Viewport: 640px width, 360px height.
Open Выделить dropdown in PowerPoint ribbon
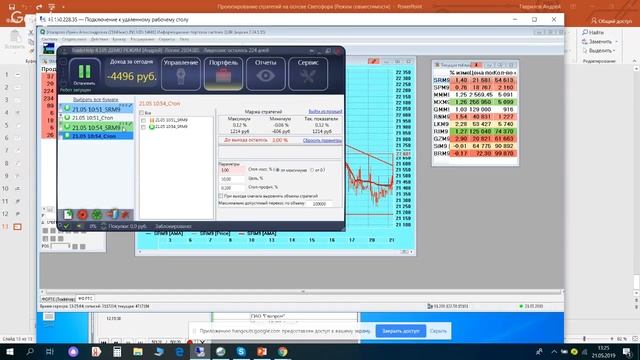click(x=600, y=51)
